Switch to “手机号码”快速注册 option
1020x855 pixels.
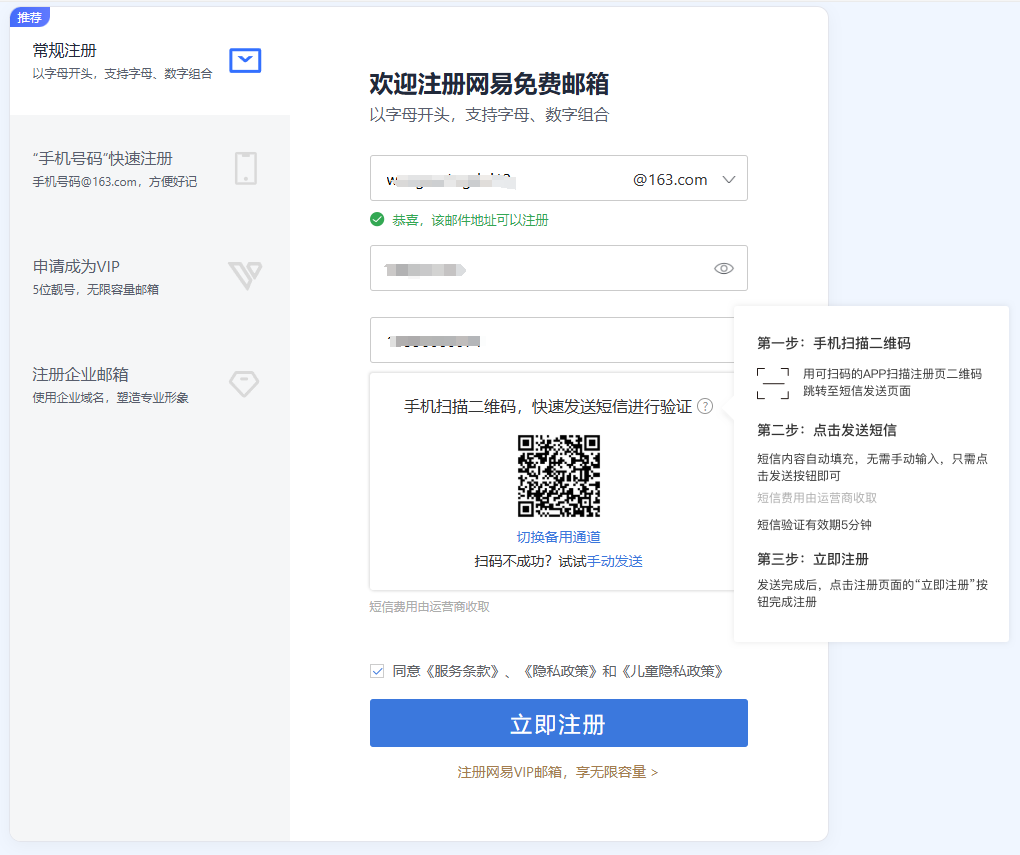click(x=150, y=169)
